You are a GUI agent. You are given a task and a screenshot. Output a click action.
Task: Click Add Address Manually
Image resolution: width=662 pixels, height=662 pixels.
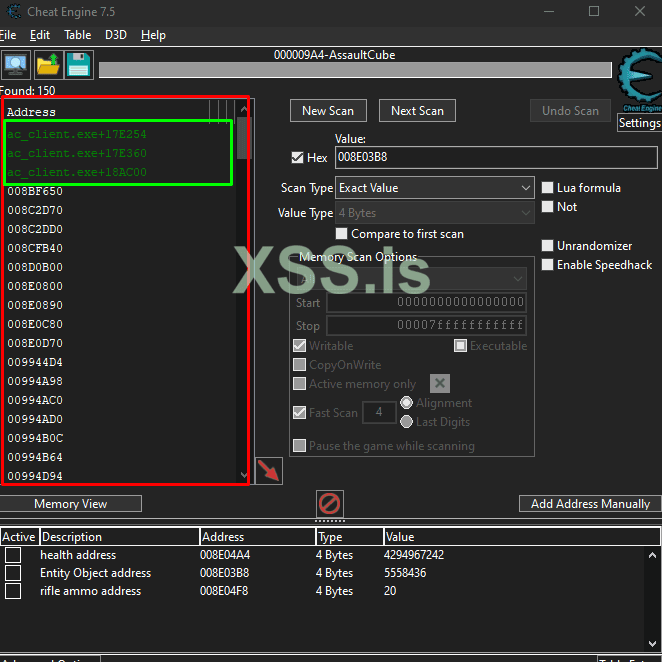click(590, 504)
